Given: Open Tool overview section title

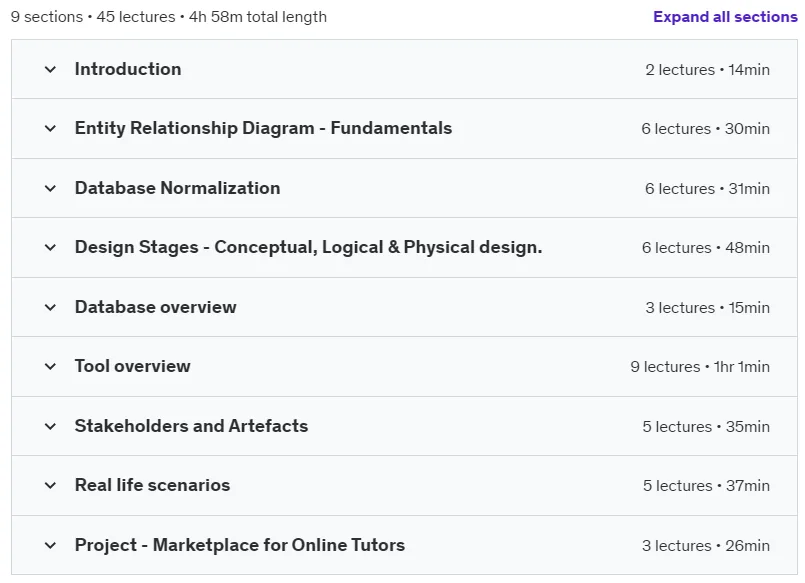Looking at the screenshot, I should click(132, 366).
